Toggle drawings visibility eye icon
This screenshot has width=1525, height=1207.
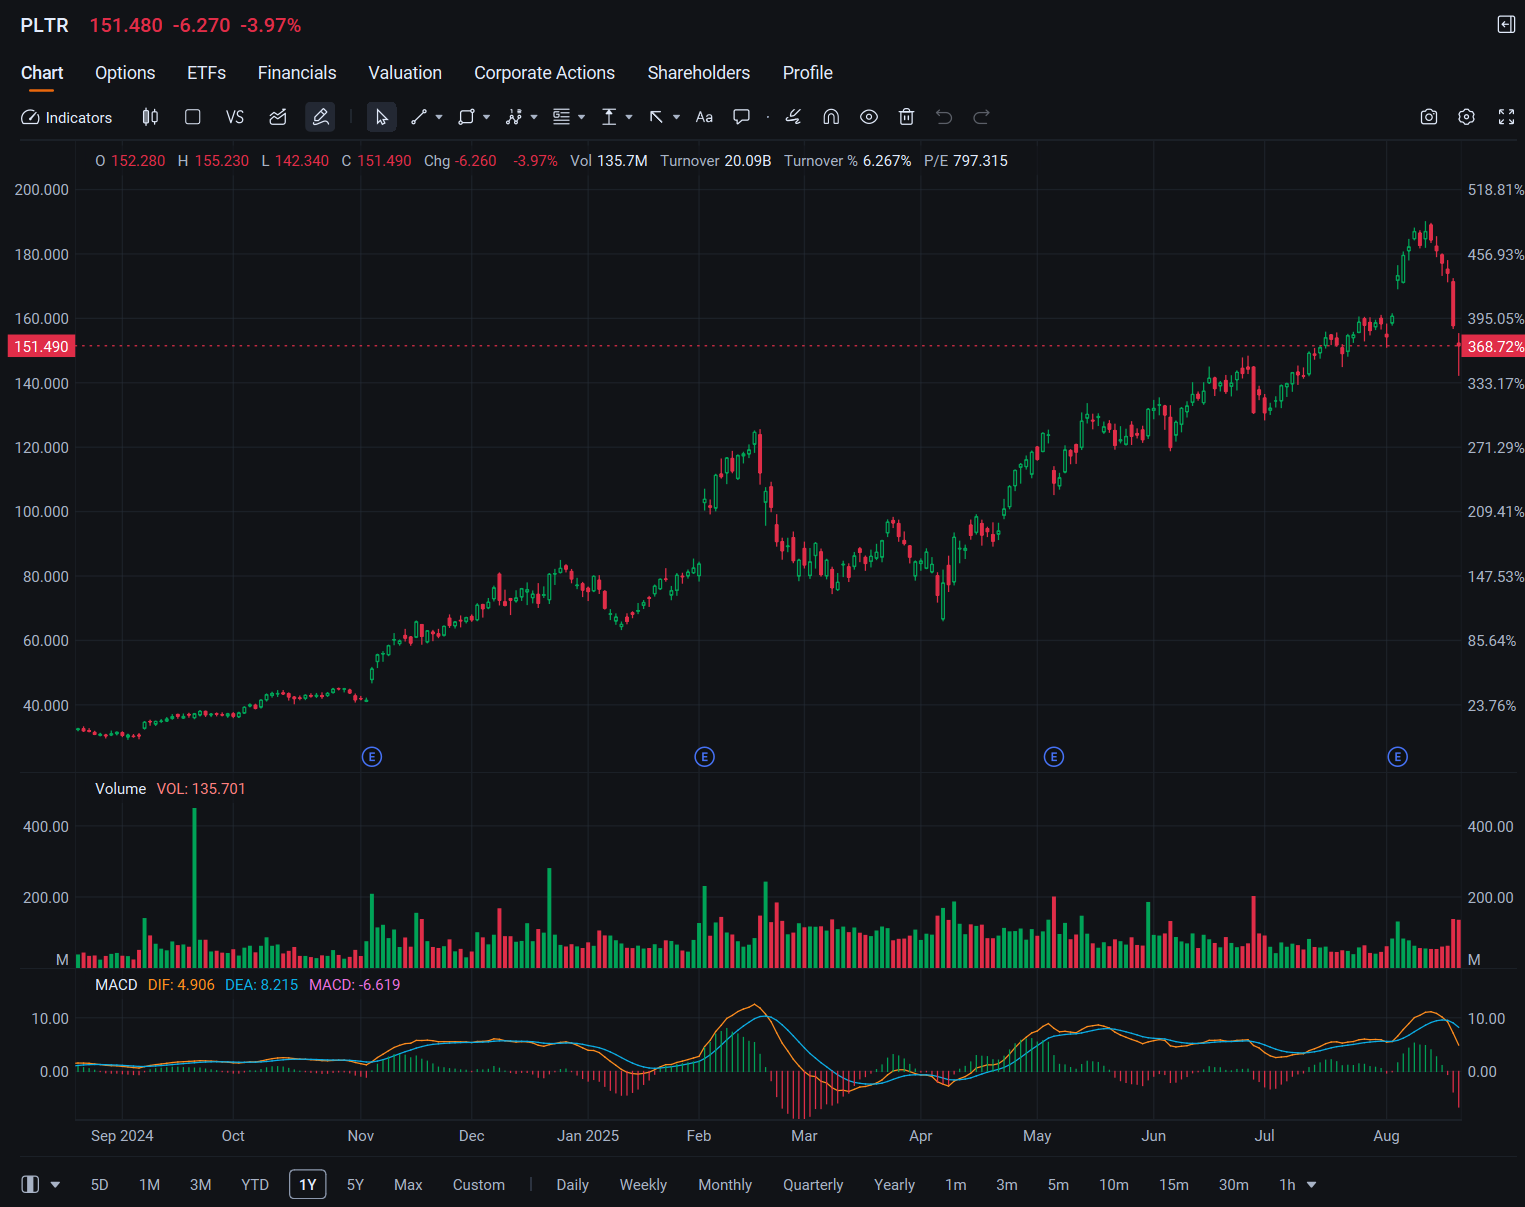click(869, 117)
